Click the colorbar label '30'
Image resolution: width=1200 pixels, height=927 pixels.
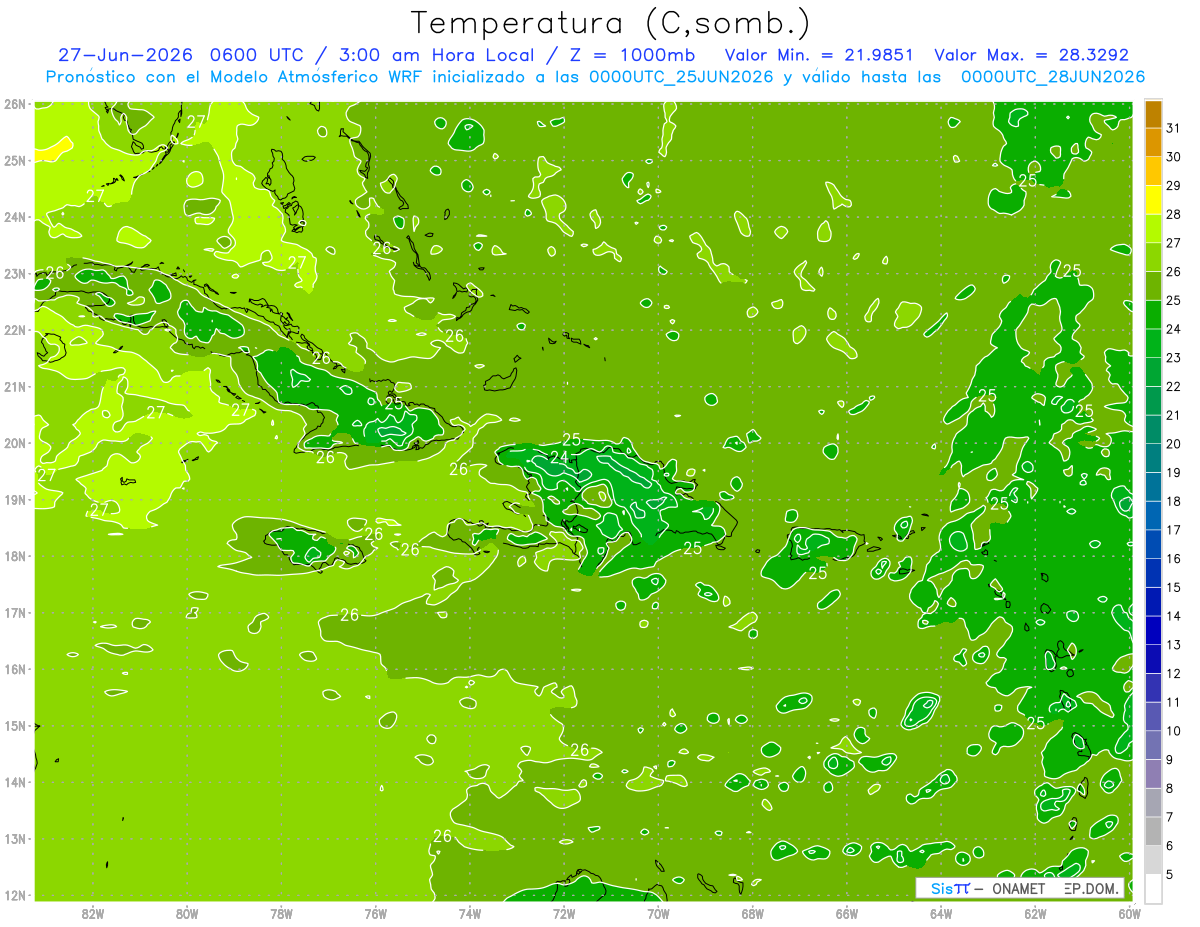point(1173,157)
